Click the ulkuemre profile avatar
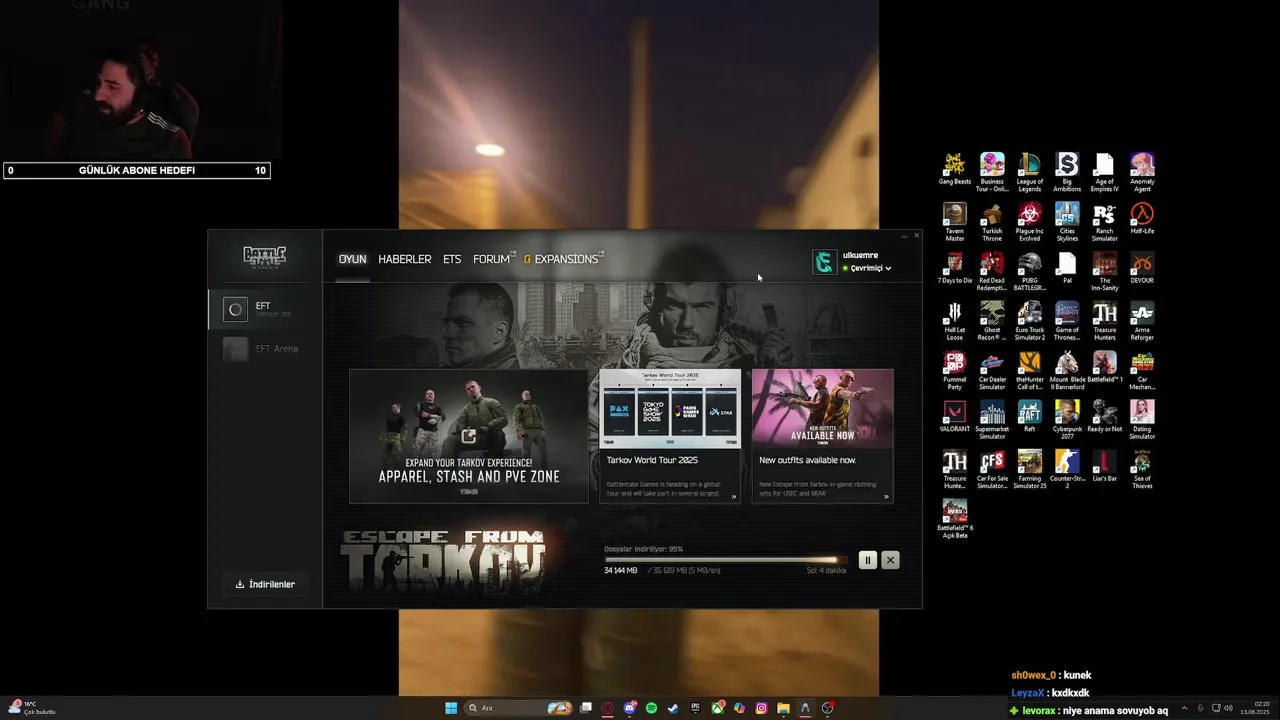Image resolution: width=1280 pixels, height=720 pixels. (x=824, y=262)
